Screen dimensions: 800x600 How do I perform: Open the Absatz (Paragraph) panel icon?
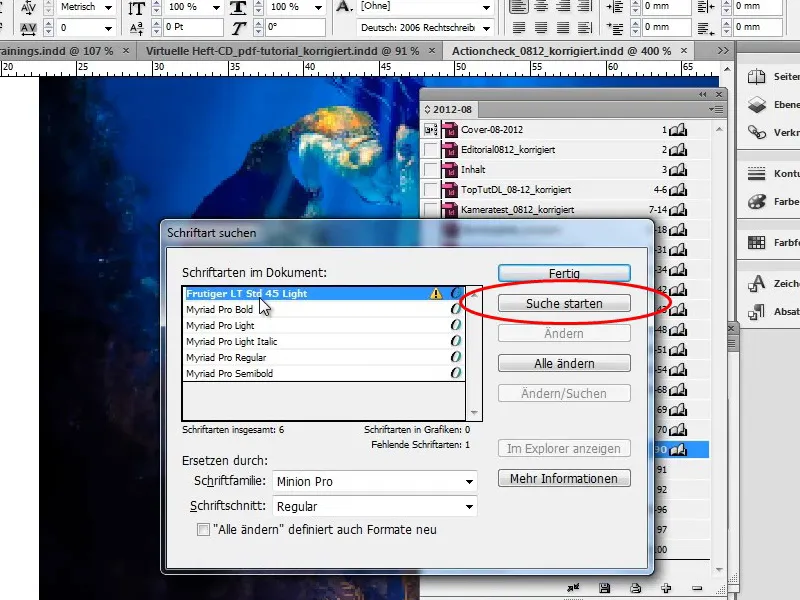point(757,311)
